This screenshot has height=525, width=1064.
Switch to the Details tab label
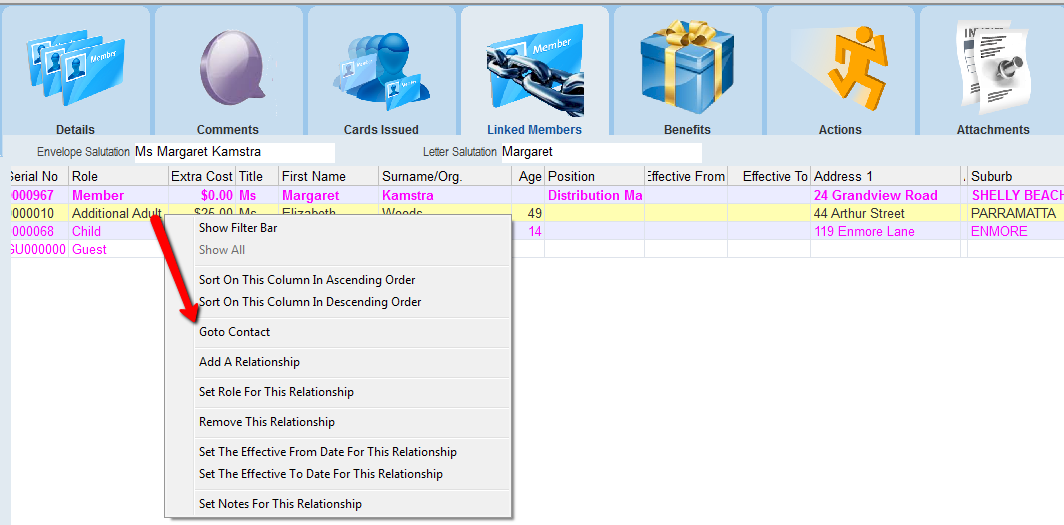75,130
